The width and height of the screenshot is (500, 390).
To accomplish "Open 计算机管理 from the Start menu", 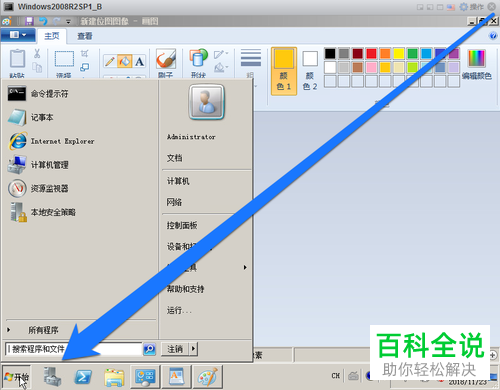I will 80,165.
